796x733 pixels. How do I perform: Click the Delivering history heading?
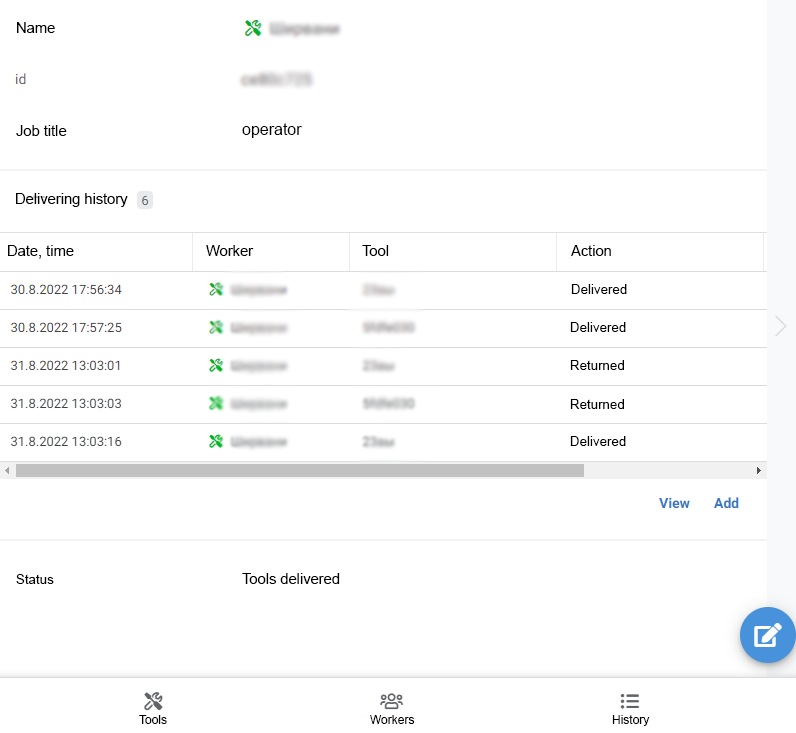(72, 199)
